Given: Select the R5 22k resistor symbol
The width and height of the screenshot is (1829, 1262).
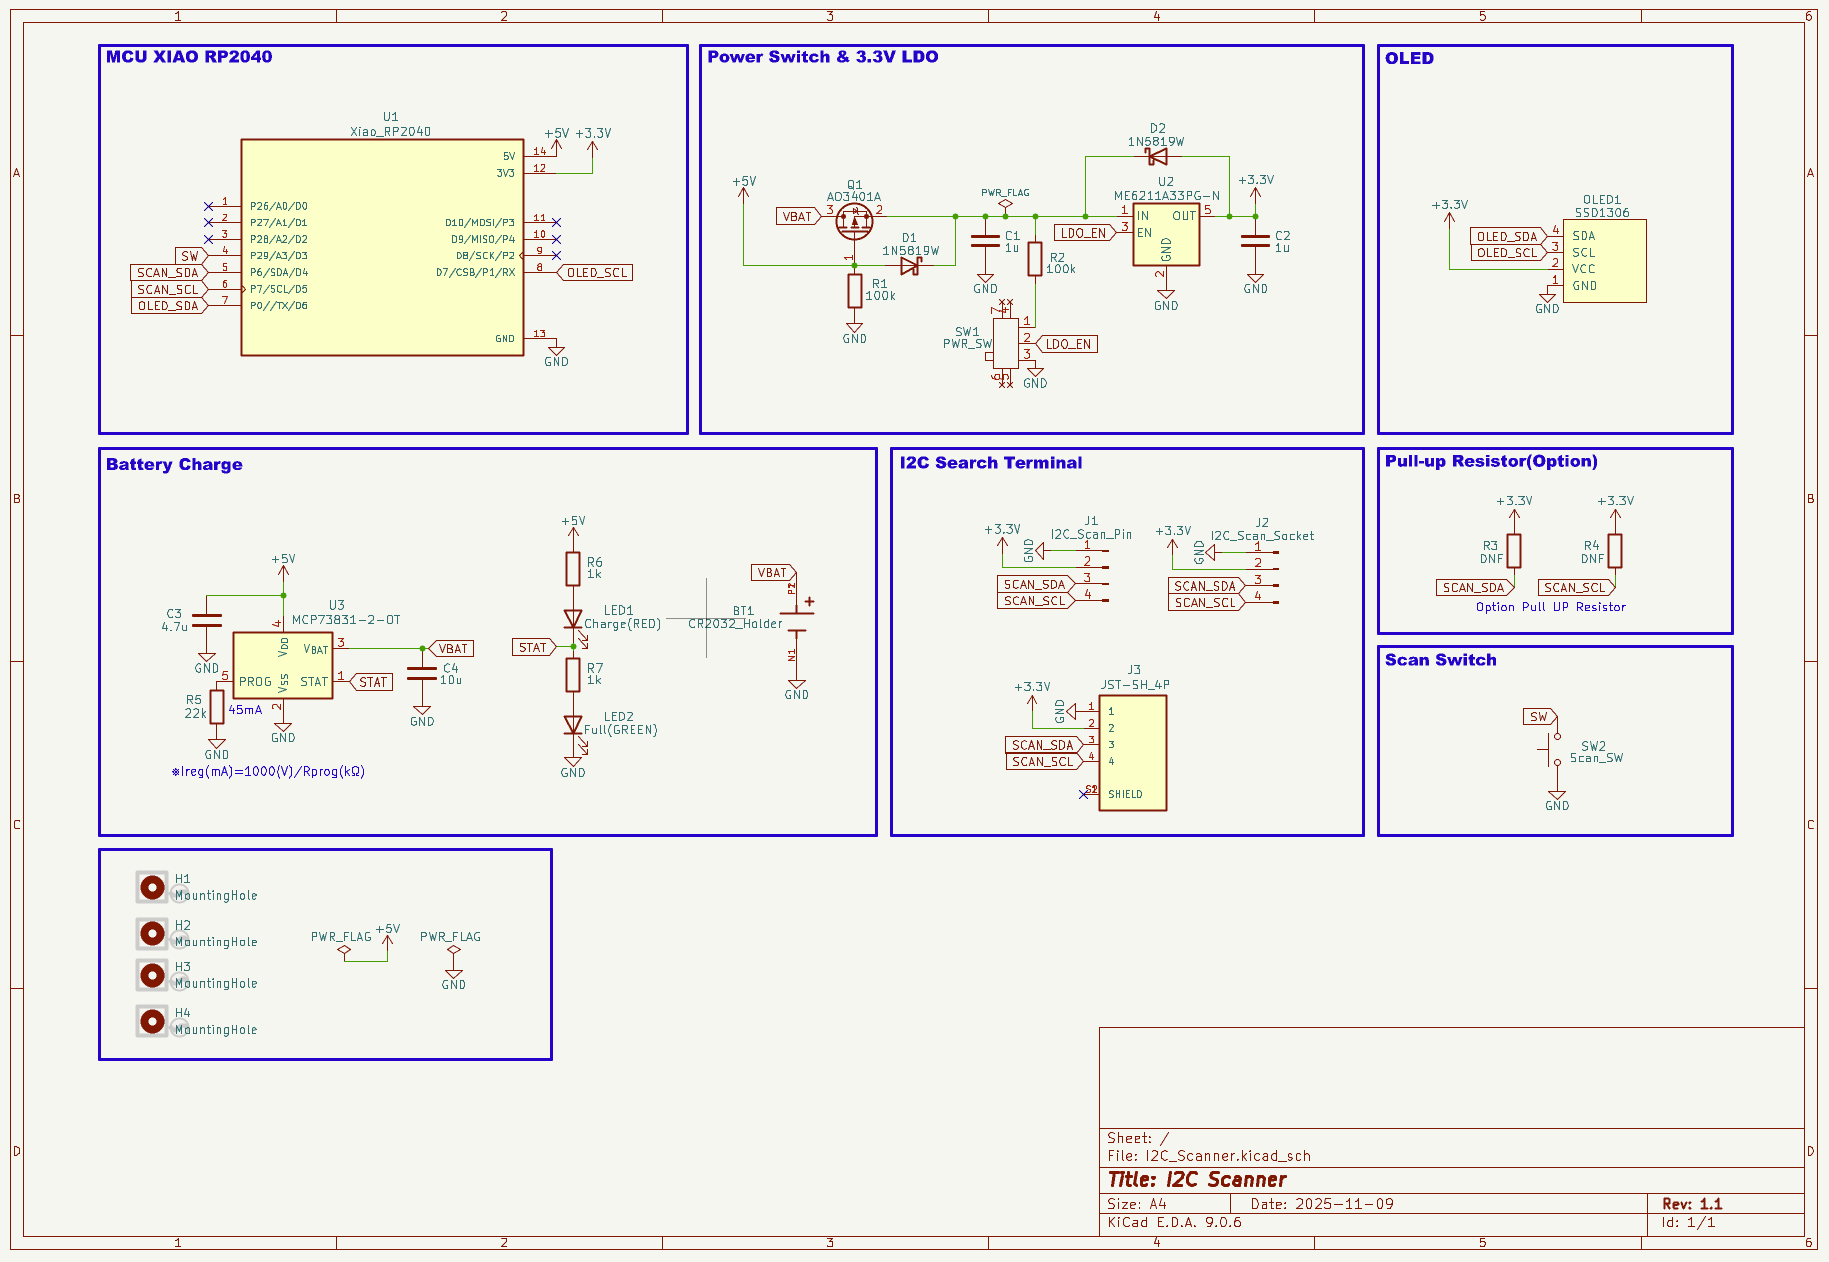Looking at the screenshot, I should (217, 707).
